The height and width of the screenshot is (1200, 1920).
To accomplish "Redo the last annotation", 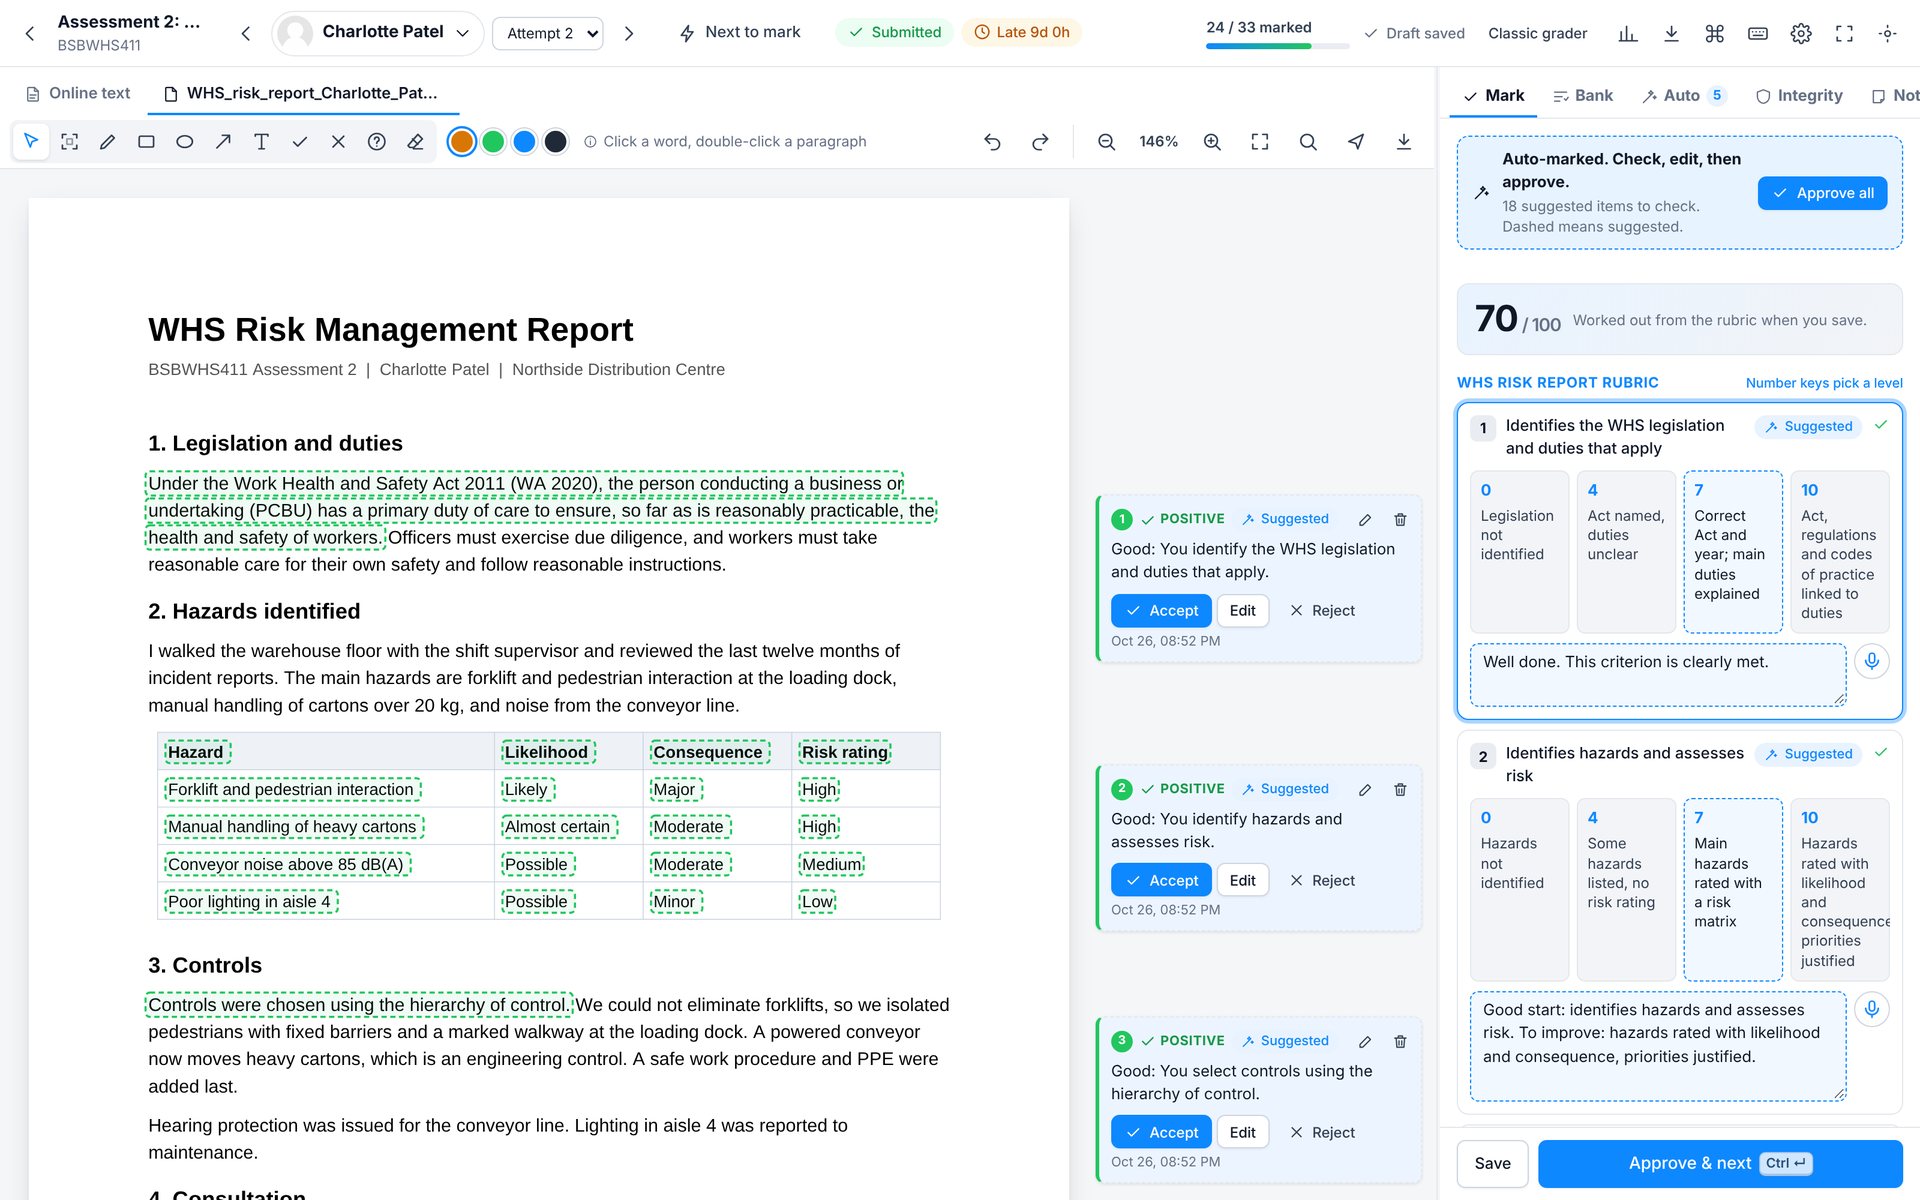I will 1040,142.
